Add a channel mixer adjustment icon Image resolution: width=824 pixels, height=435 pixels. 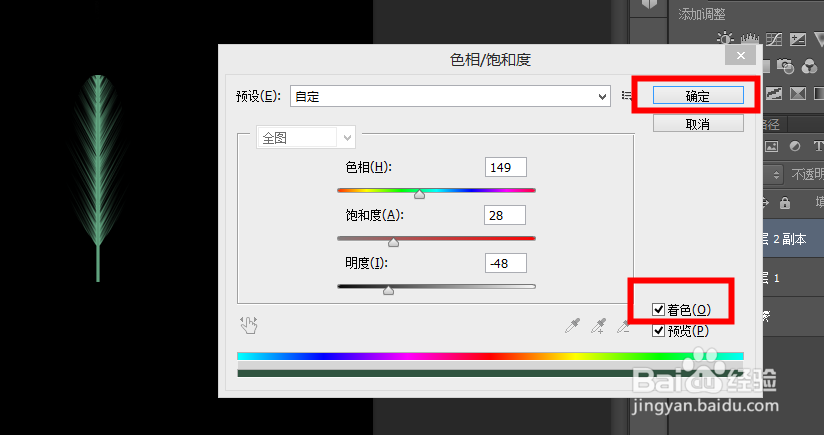[809, 66]
